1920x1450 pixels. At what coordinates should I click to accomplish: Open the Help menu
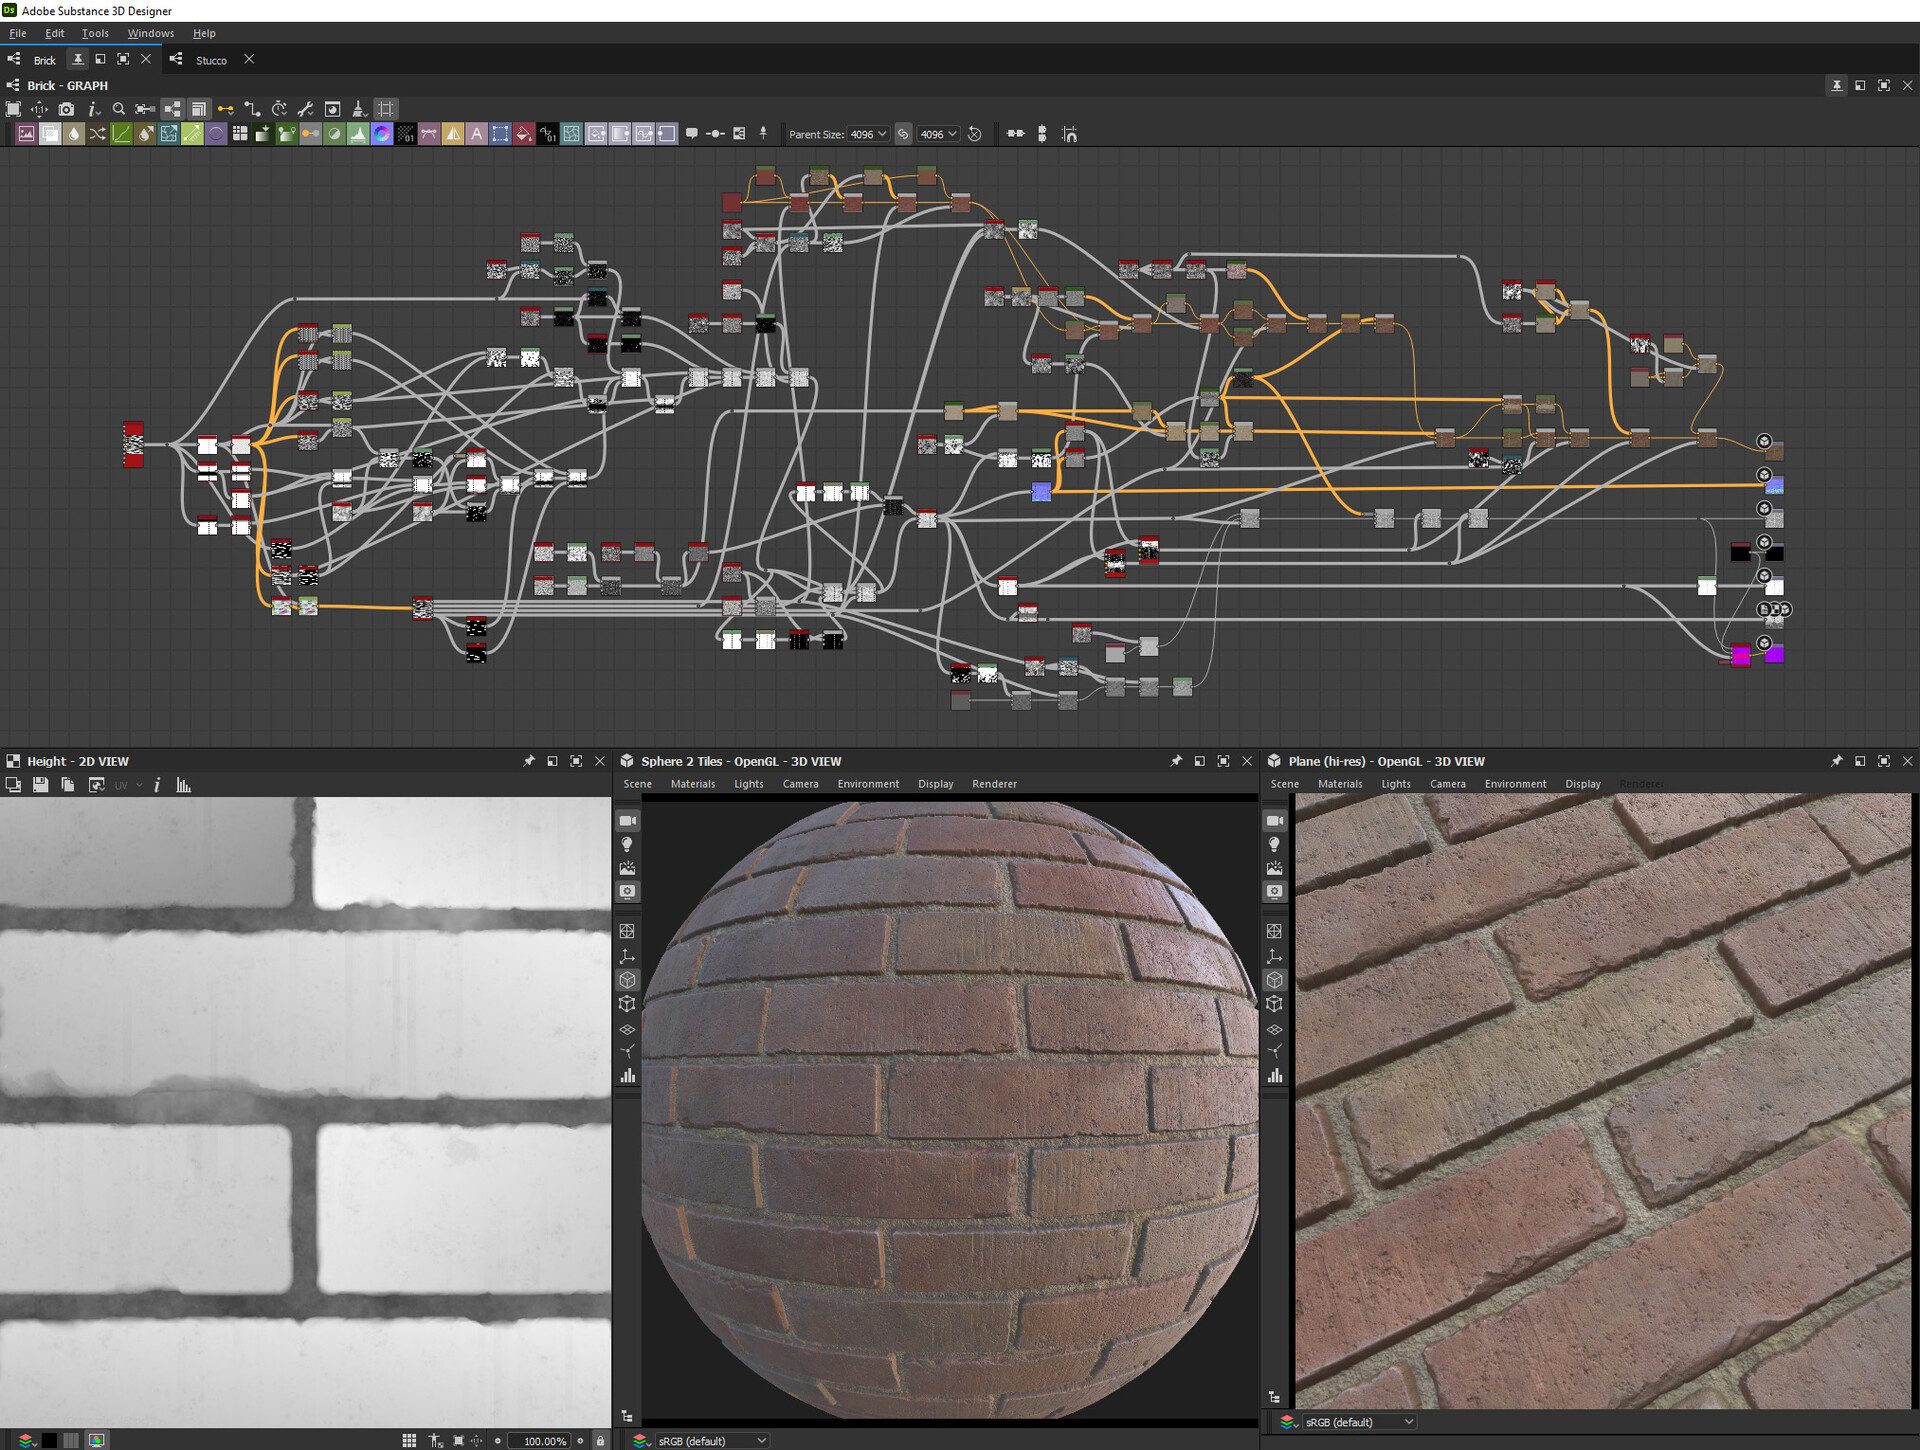pyautogui.click(x=204, y=33)
